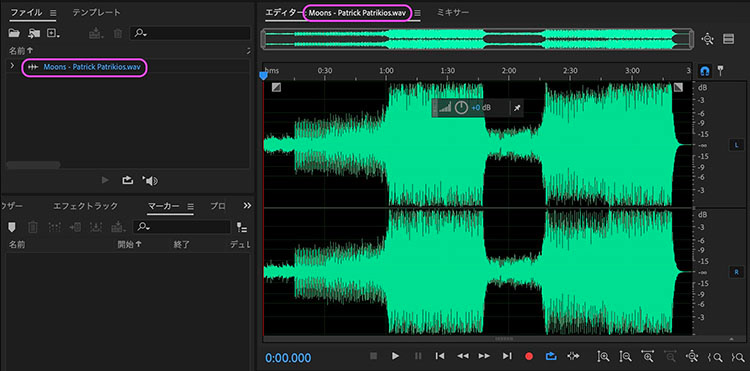Click the fade-out handle on the waveform
This screenshot has width=750, height=371.
coord(679,87)
